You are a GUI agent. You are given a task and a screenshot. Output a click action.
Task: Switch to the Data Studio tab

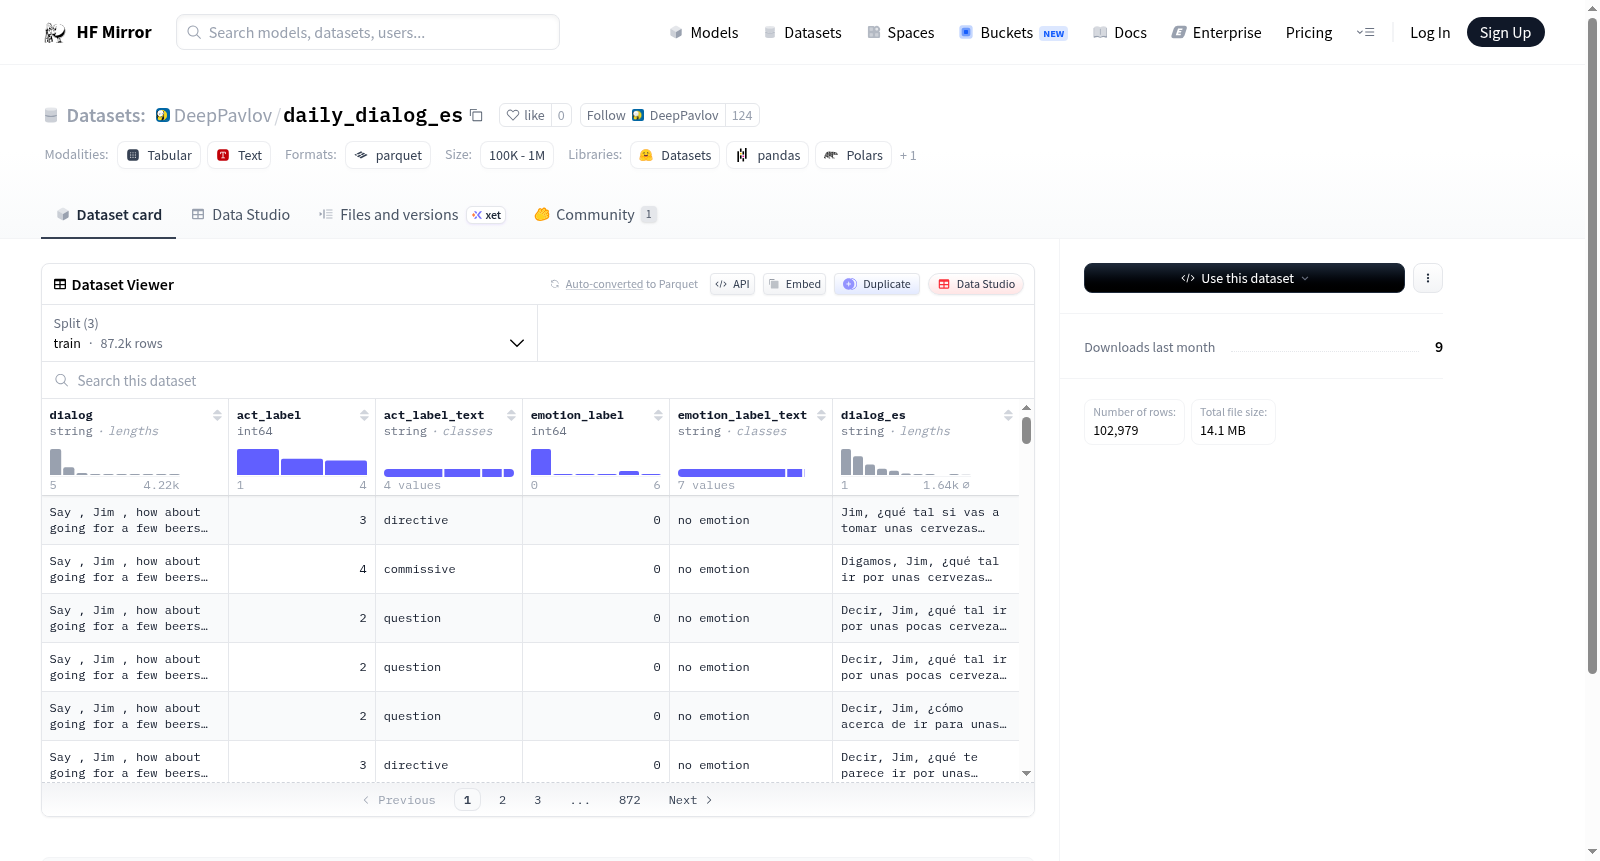pos(241,215)
